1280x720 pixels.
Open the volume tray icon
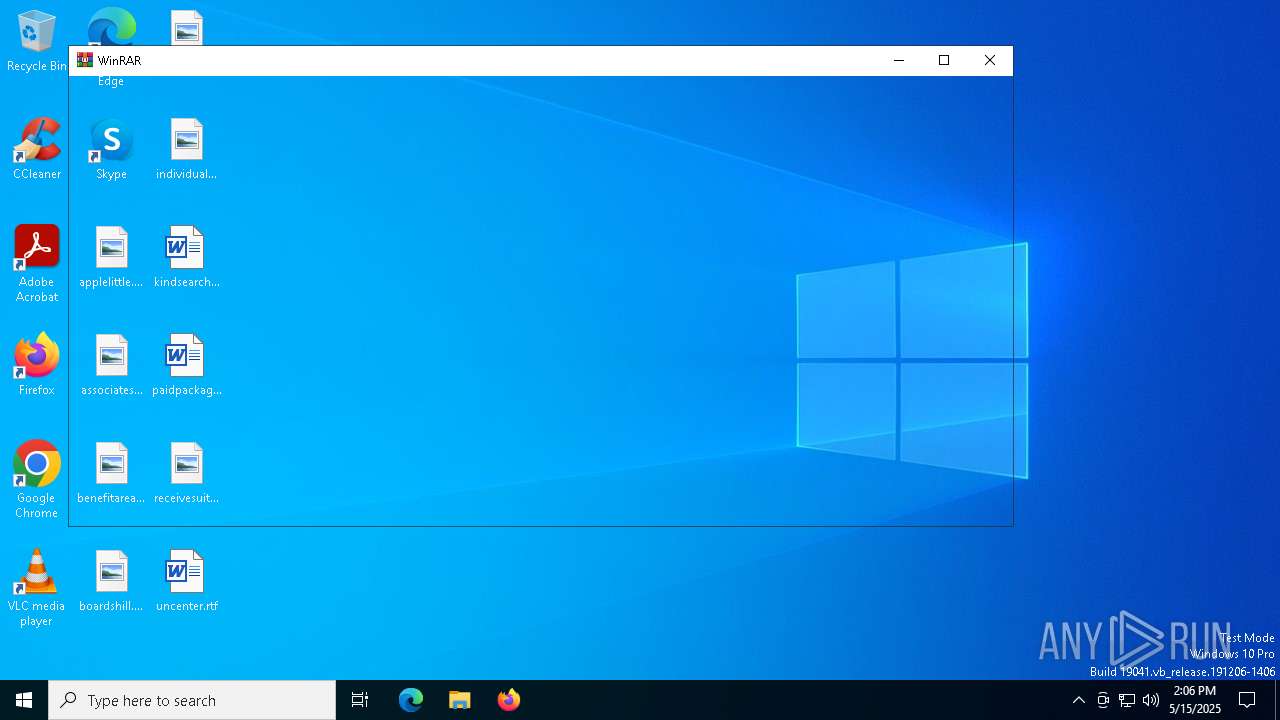(1151, 700)
